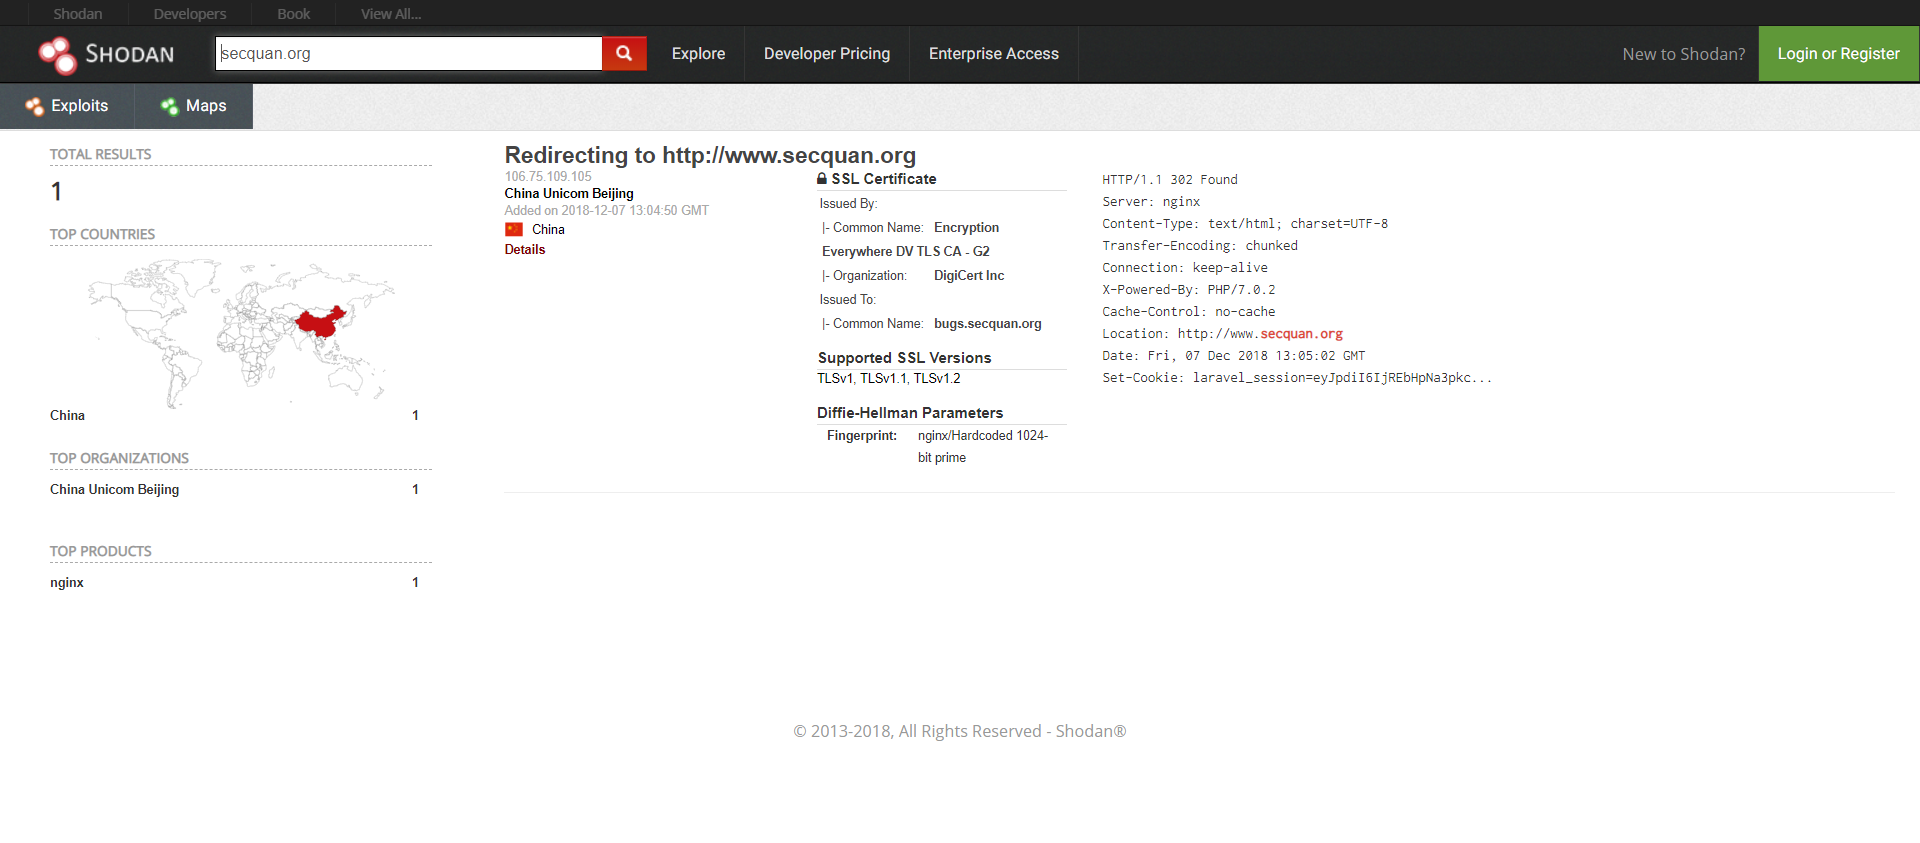The width and height of the screenshot is (1920, 843).
Task: Click the Maps icon
Action: pos(169,107)
